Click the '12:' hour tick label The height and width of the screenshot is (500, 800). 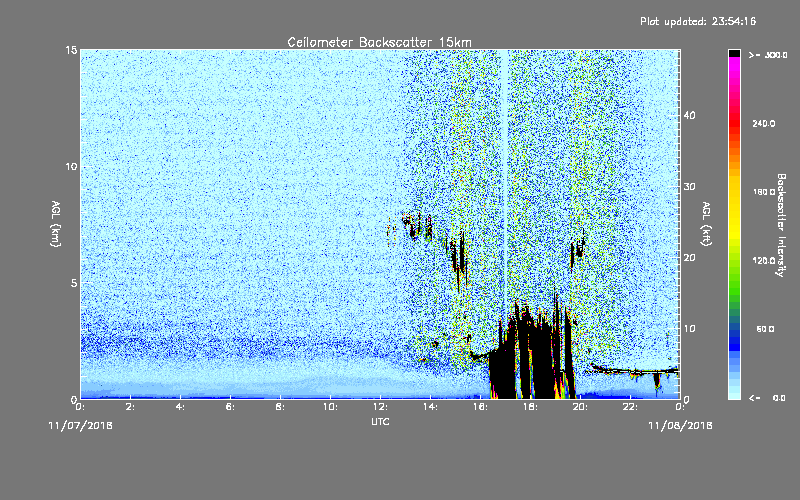pos(381,407)
